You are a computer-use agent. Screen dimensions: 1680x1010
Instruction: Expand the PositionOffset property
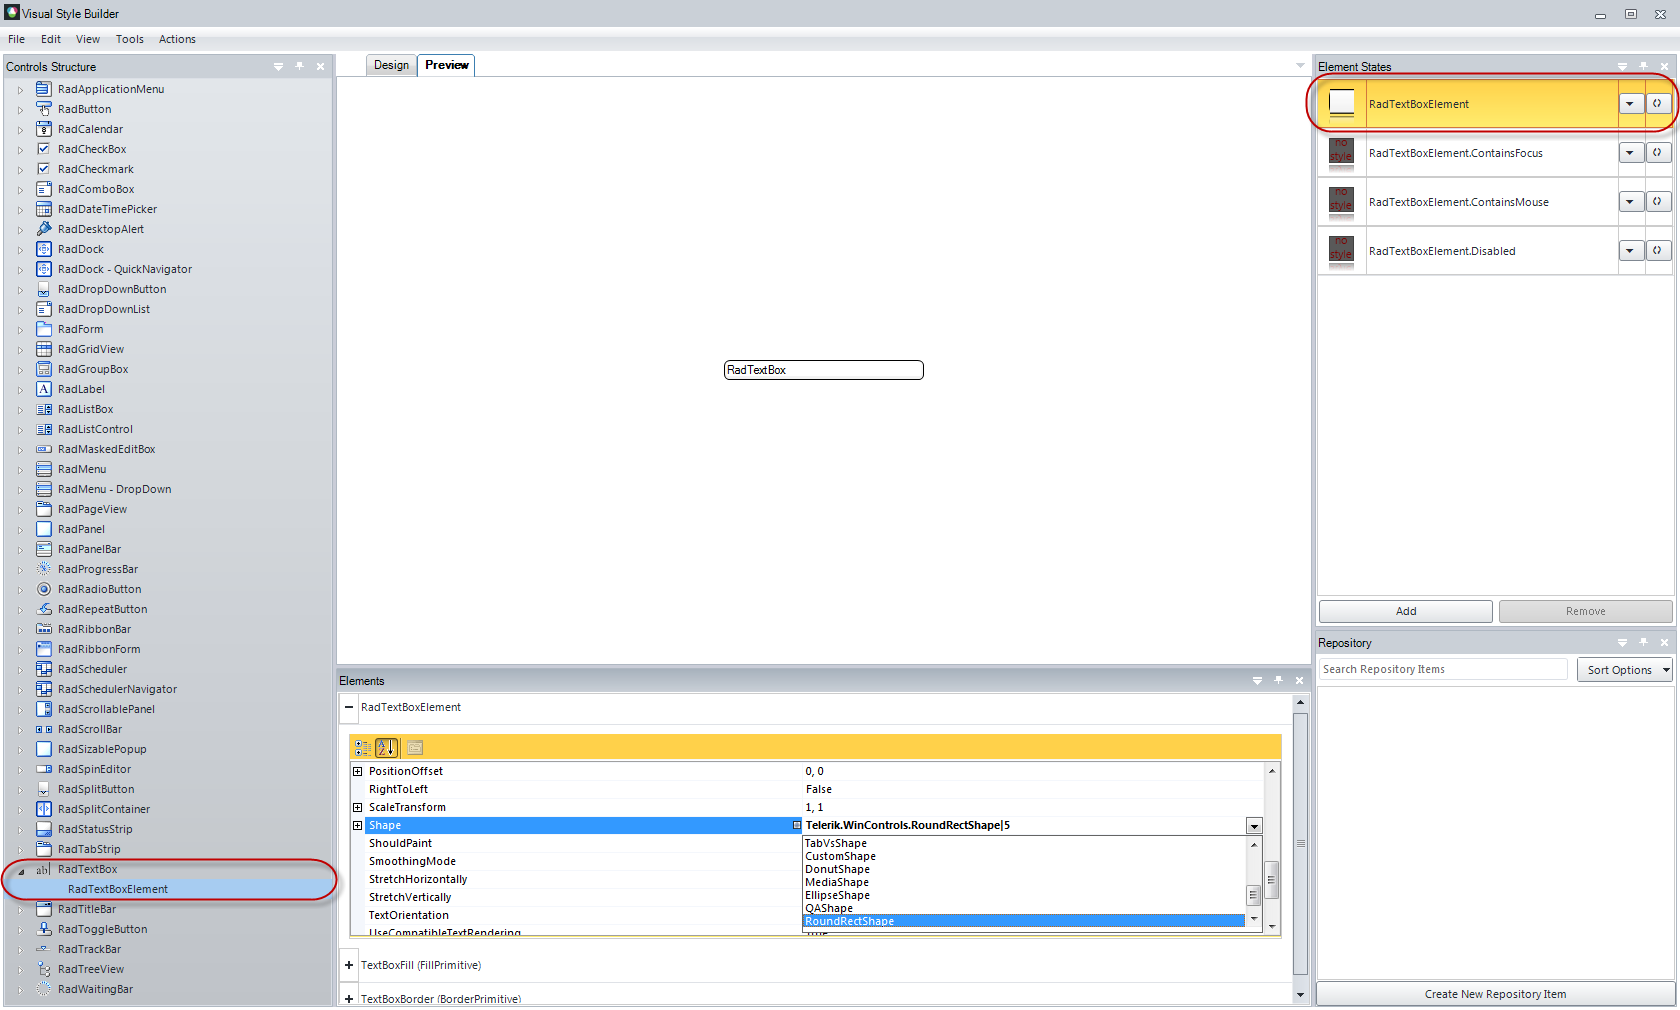click(358, 771)
